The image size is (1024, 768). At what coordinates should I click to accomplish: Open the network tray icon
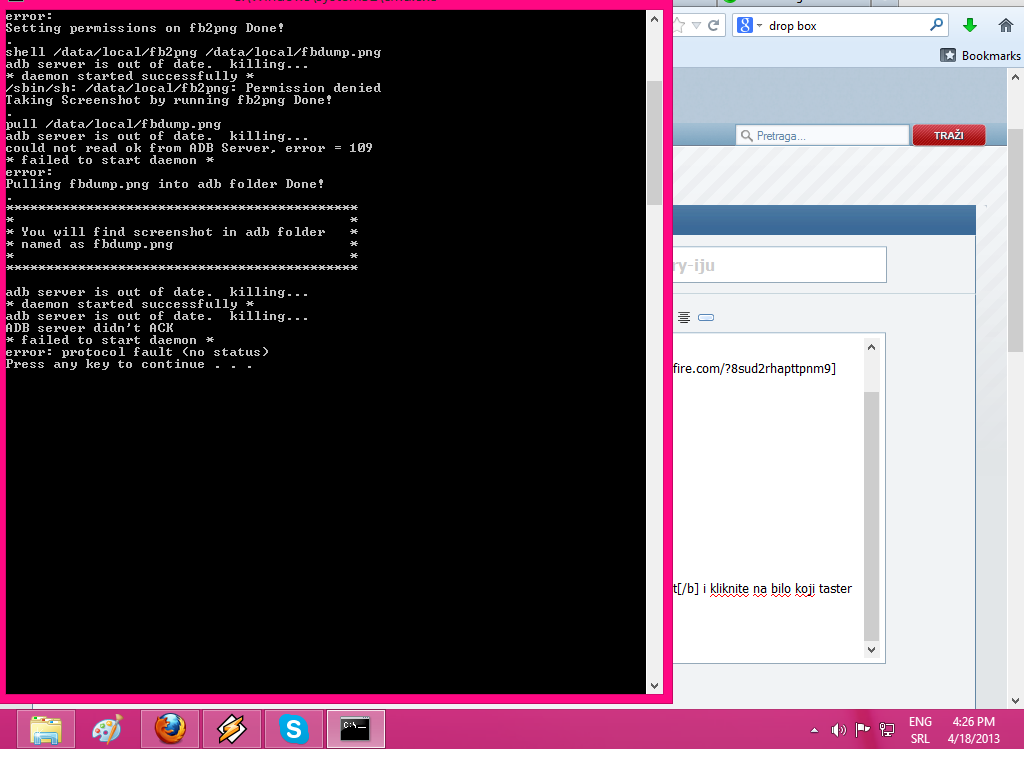pos(887,730)
